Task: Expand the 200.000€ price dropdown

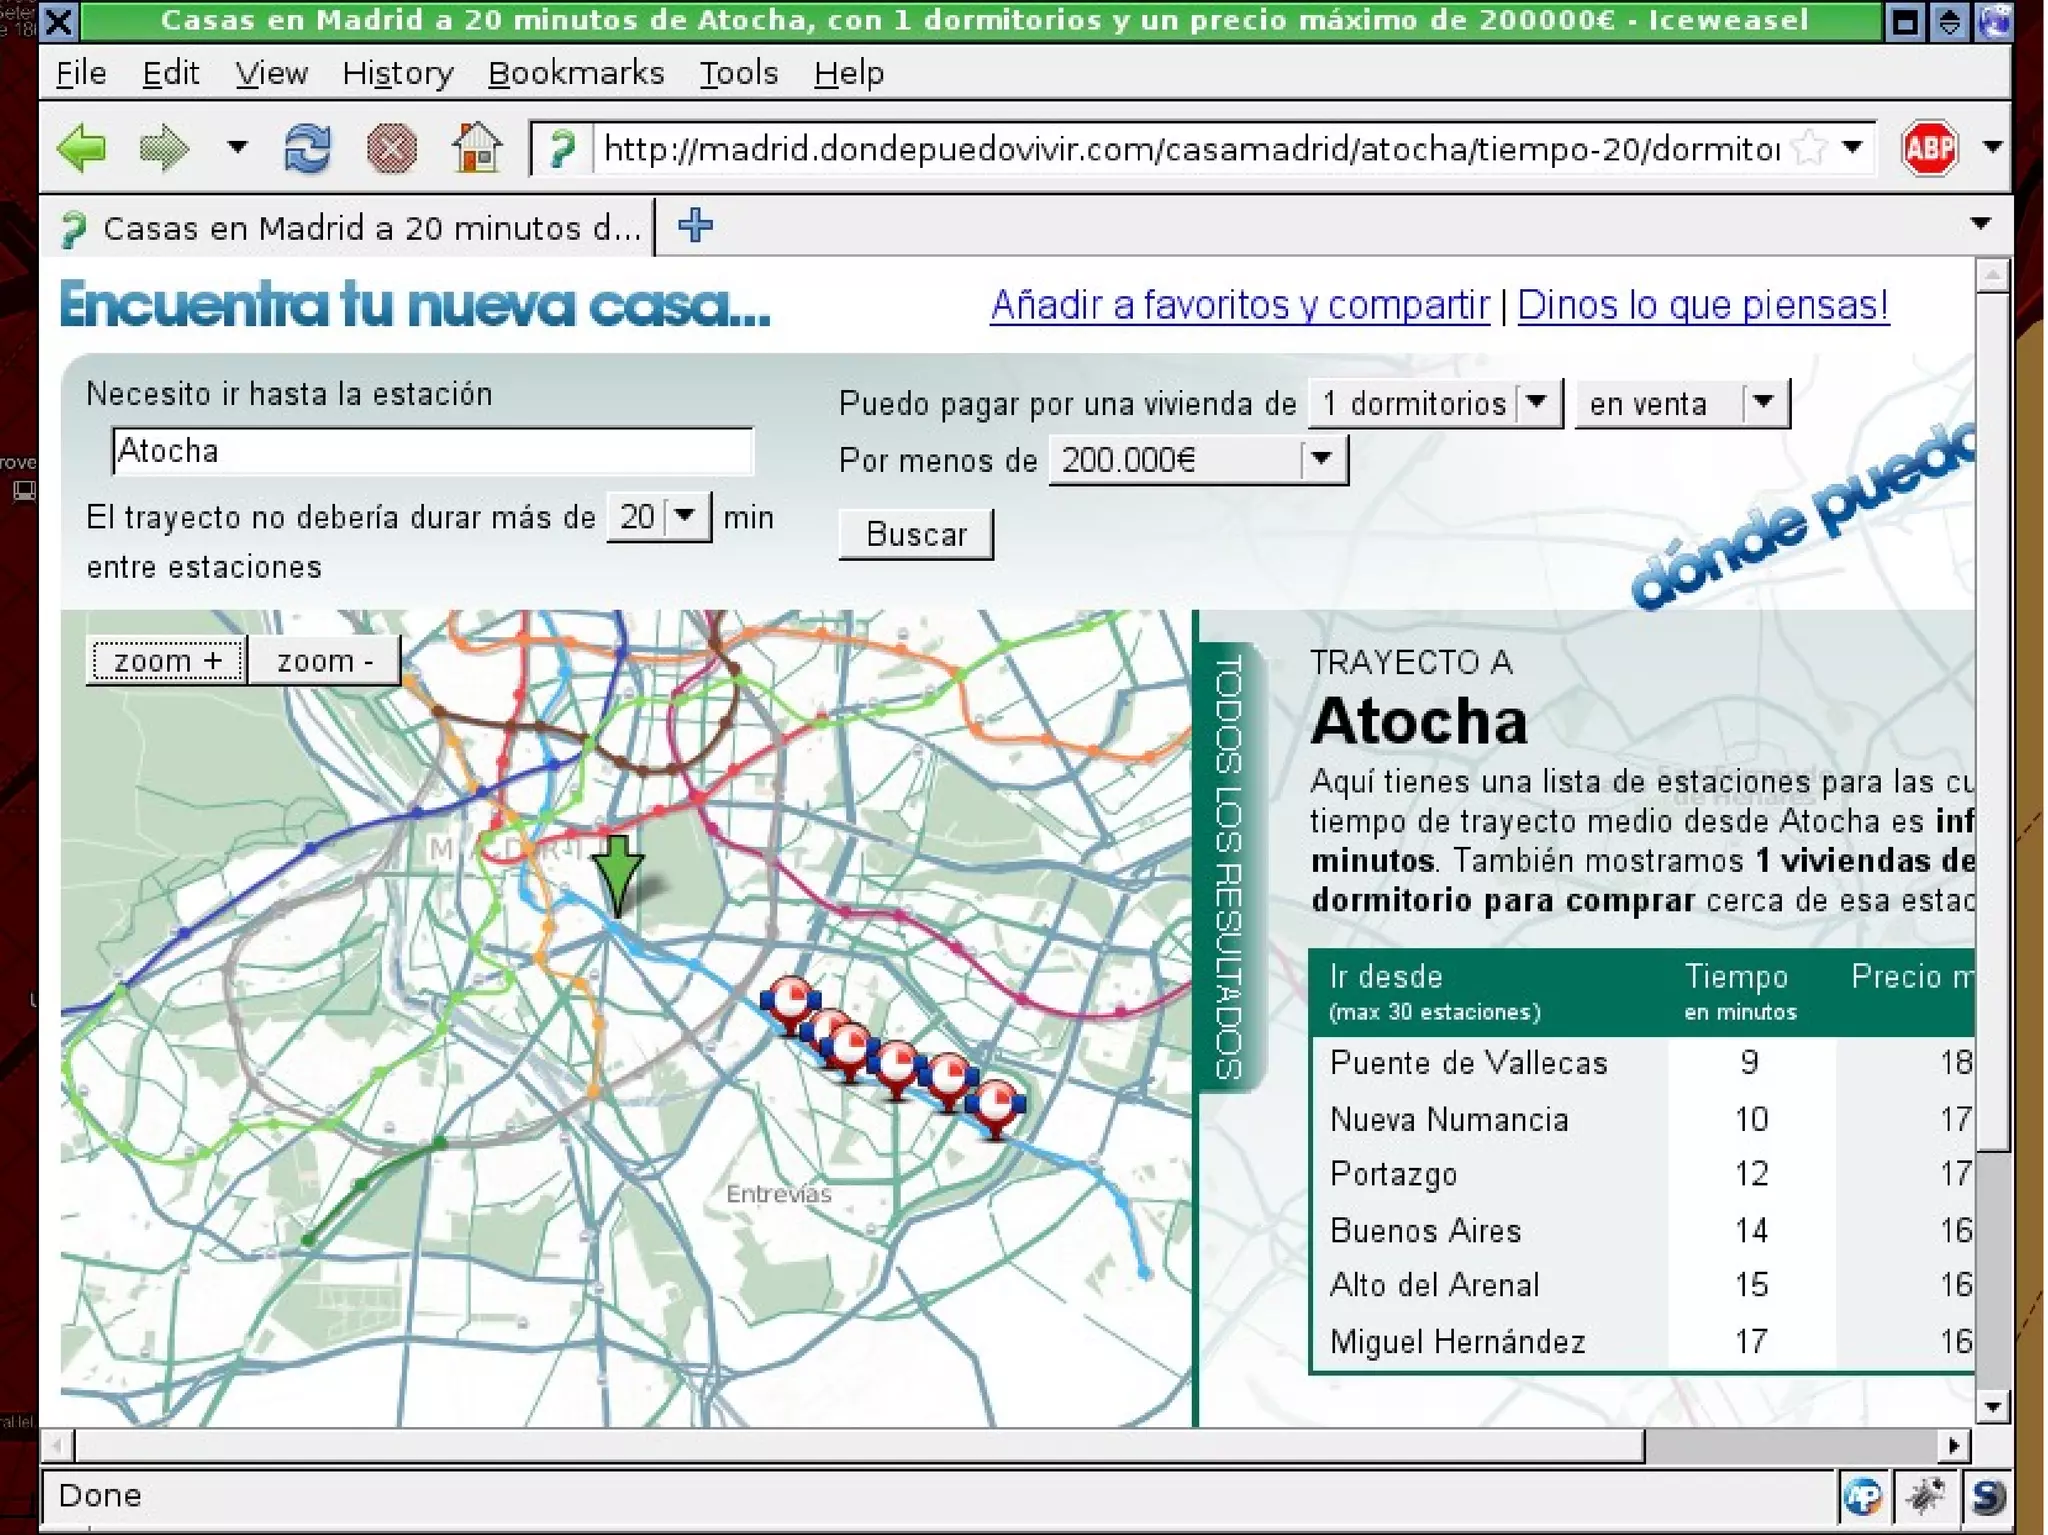Action: (1322, 459)
